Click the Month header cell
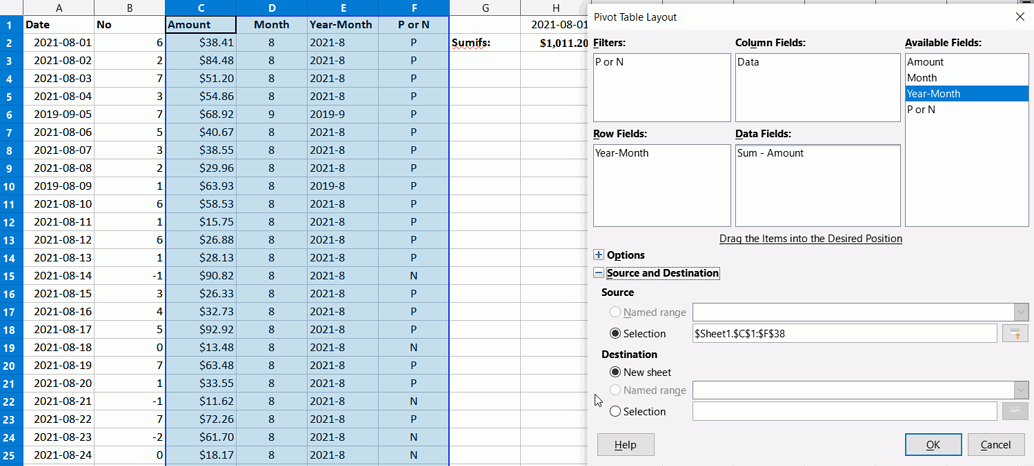This screenshot has width=1034, height=466. point(272,25)
